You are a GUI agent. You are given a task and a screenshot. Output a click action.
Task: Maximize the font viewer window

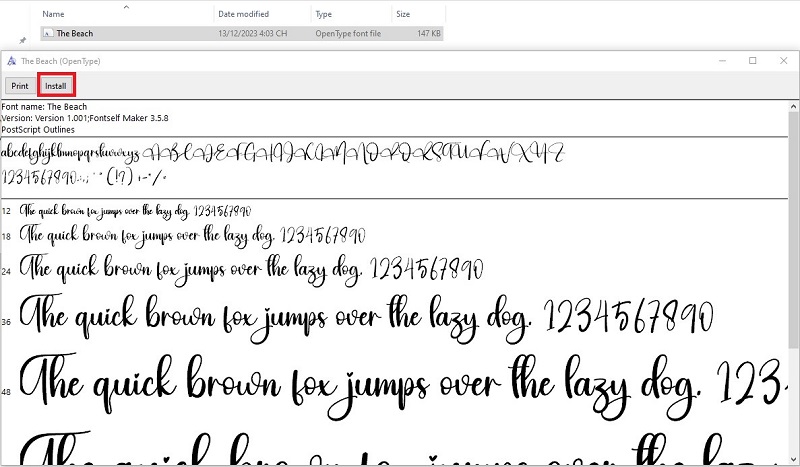coord(753,61)
